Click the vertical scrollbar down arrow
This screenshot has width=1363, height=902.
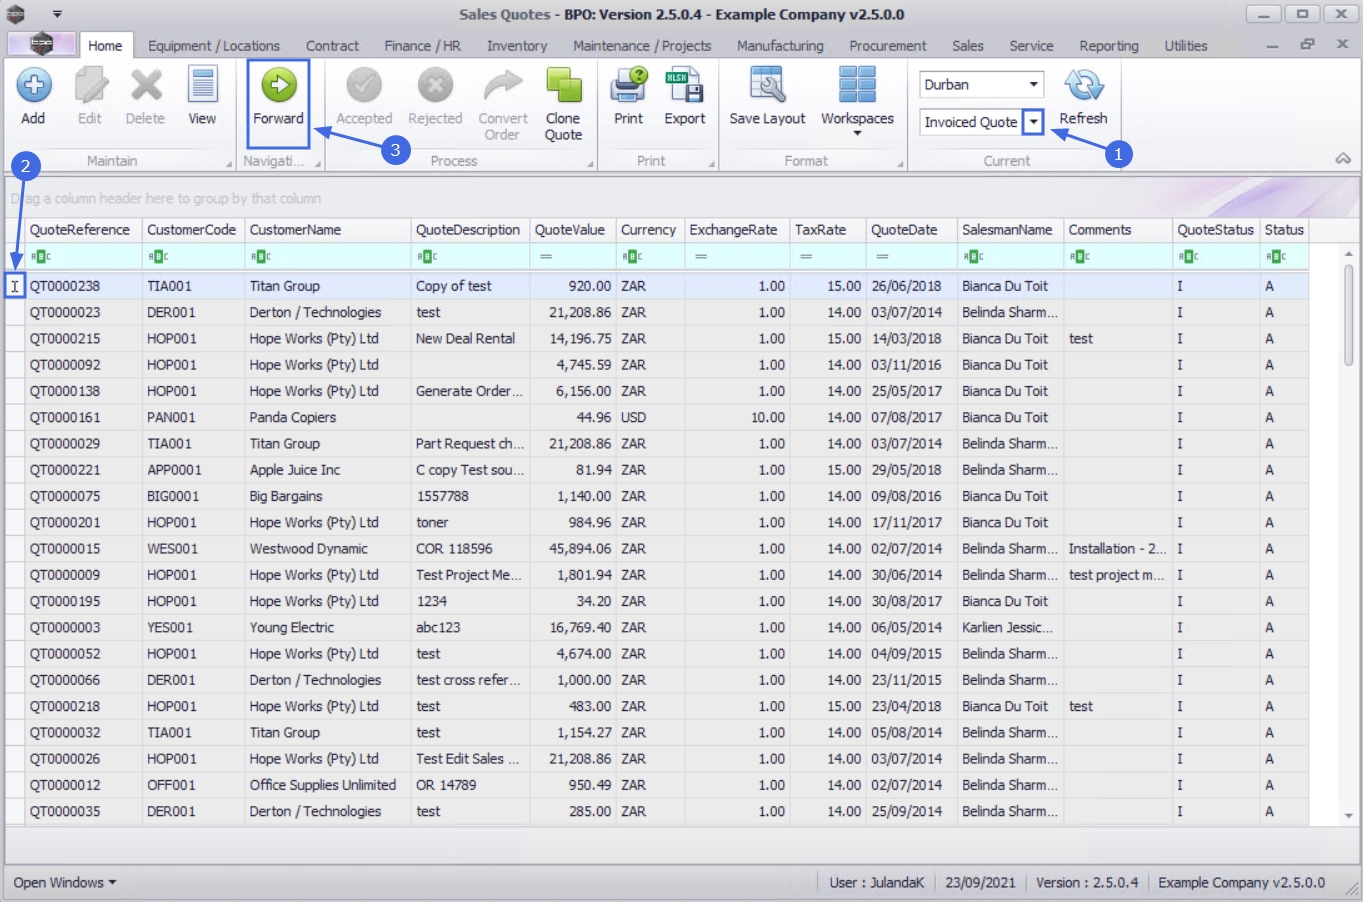pos(1348,816)
